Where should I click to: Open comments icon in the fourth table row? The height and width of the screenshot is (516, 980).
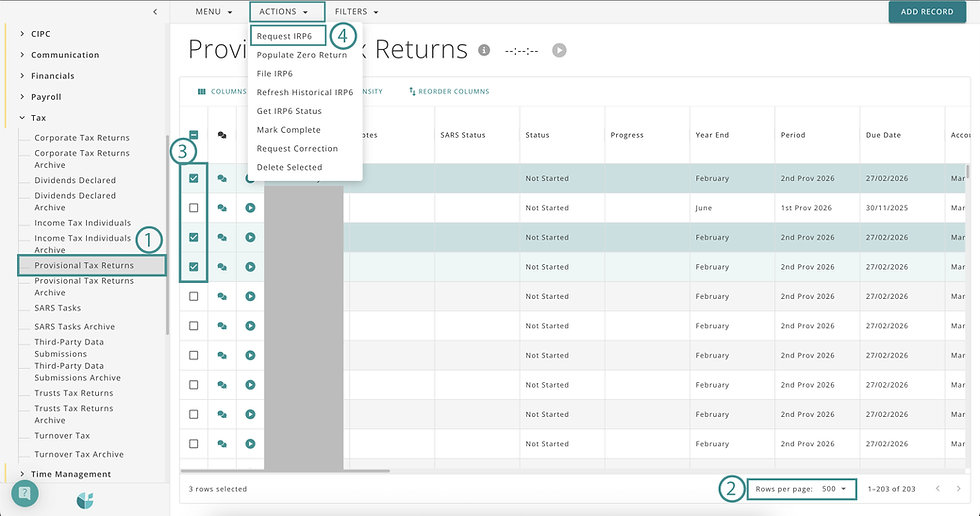[x=222, y=267]
